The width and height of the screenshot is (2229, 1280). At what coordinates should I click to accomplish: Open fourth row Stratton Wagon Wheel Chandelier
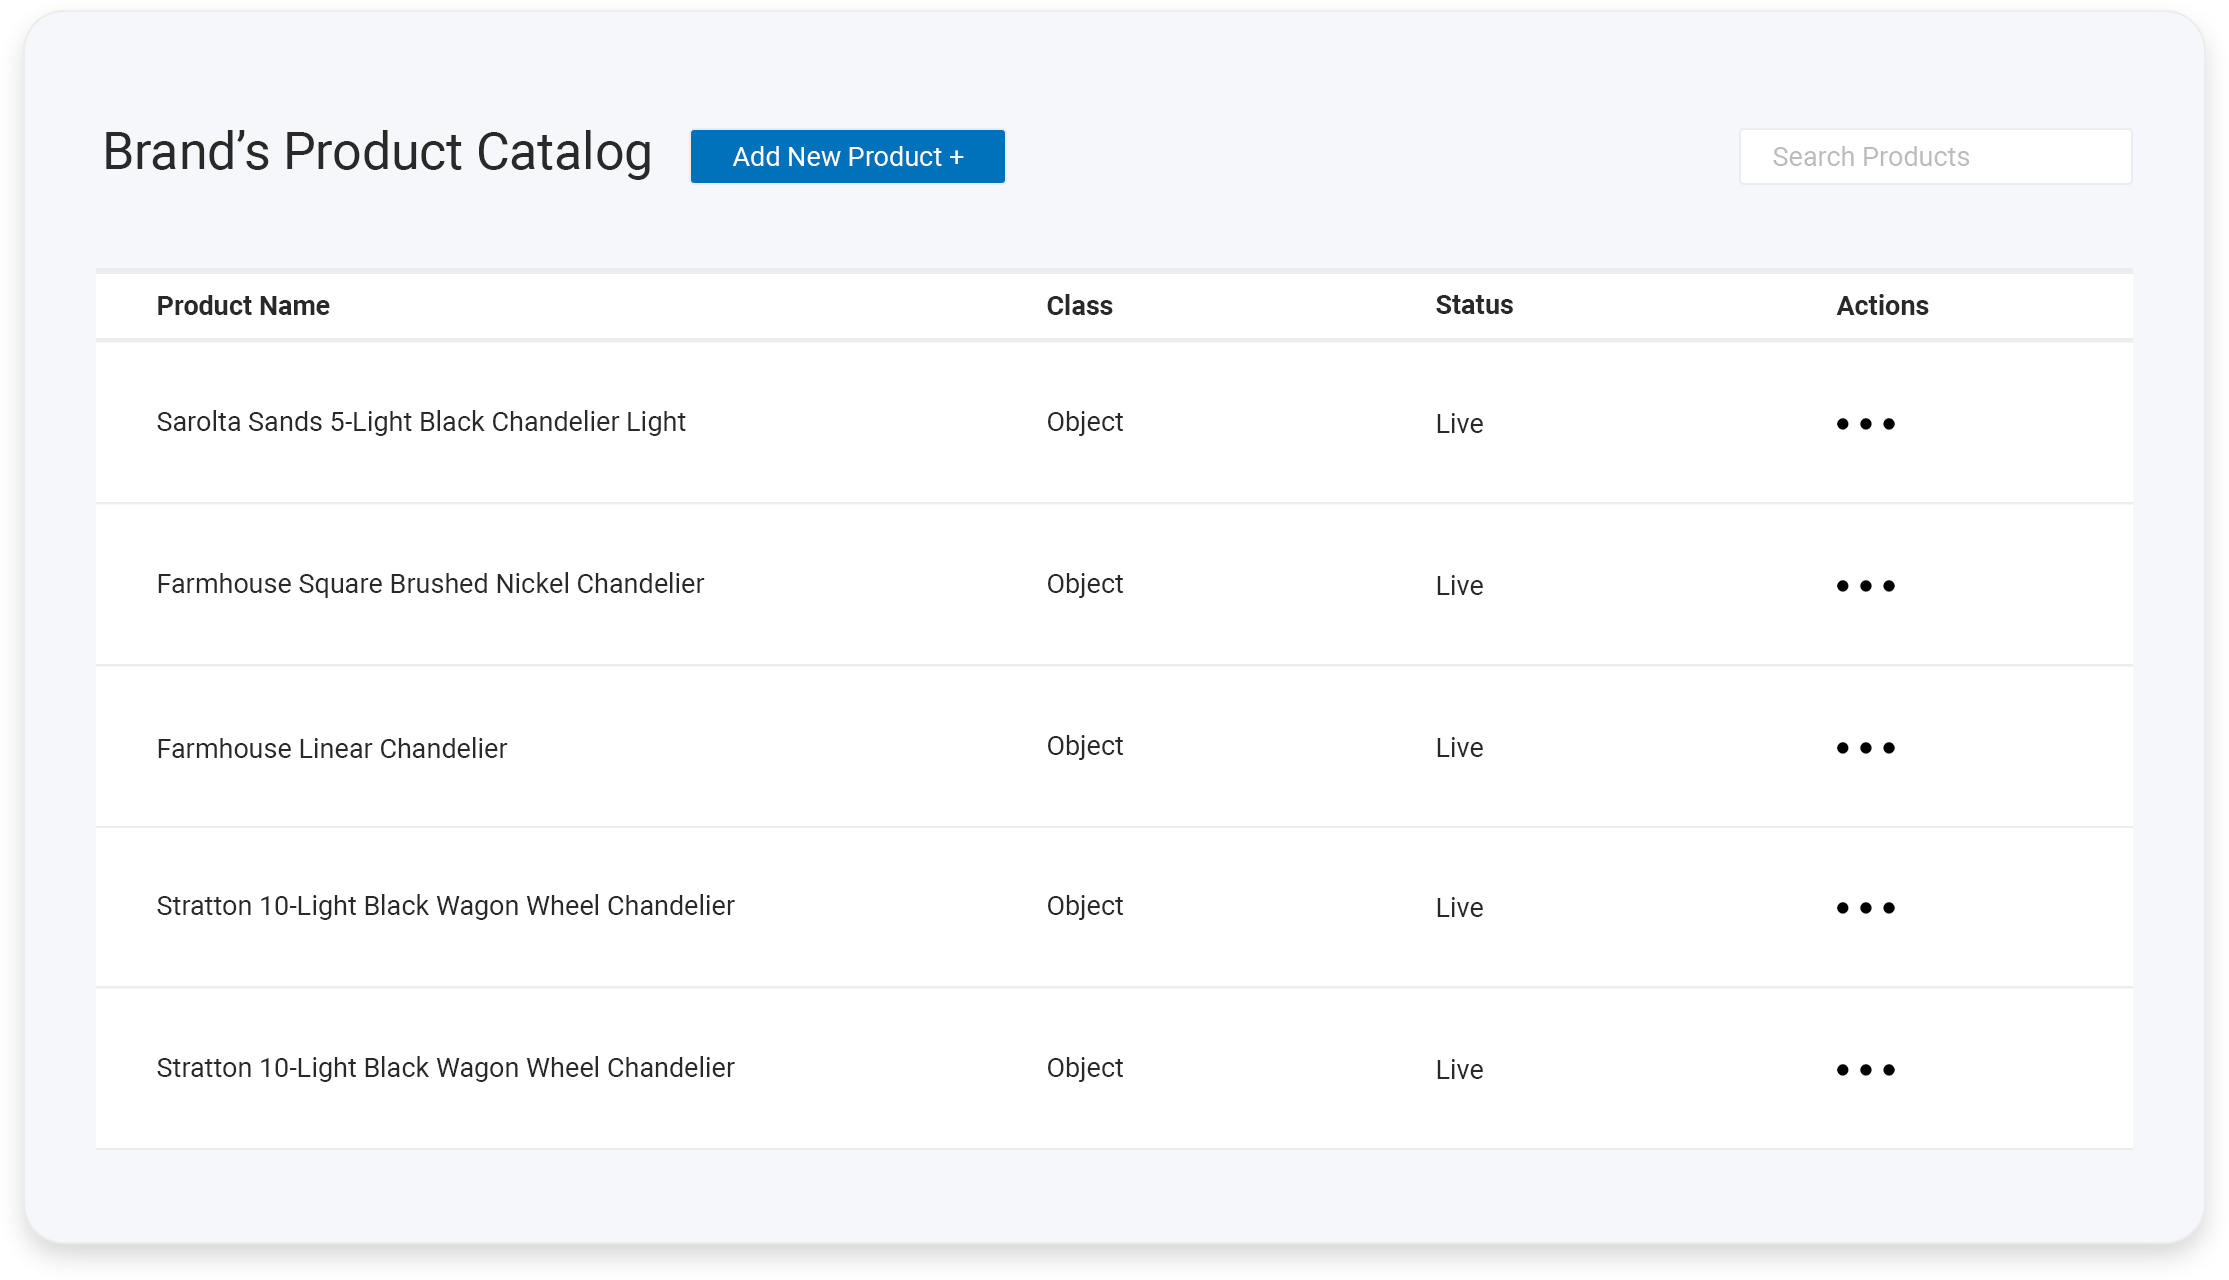445,906
